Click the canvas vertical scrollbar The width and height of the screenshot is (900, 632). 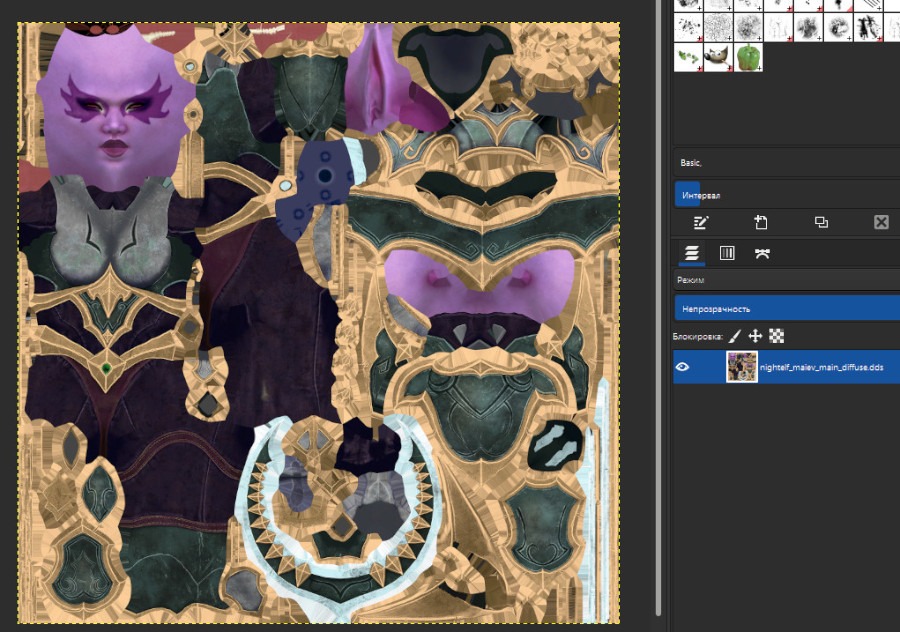[659, 310]
